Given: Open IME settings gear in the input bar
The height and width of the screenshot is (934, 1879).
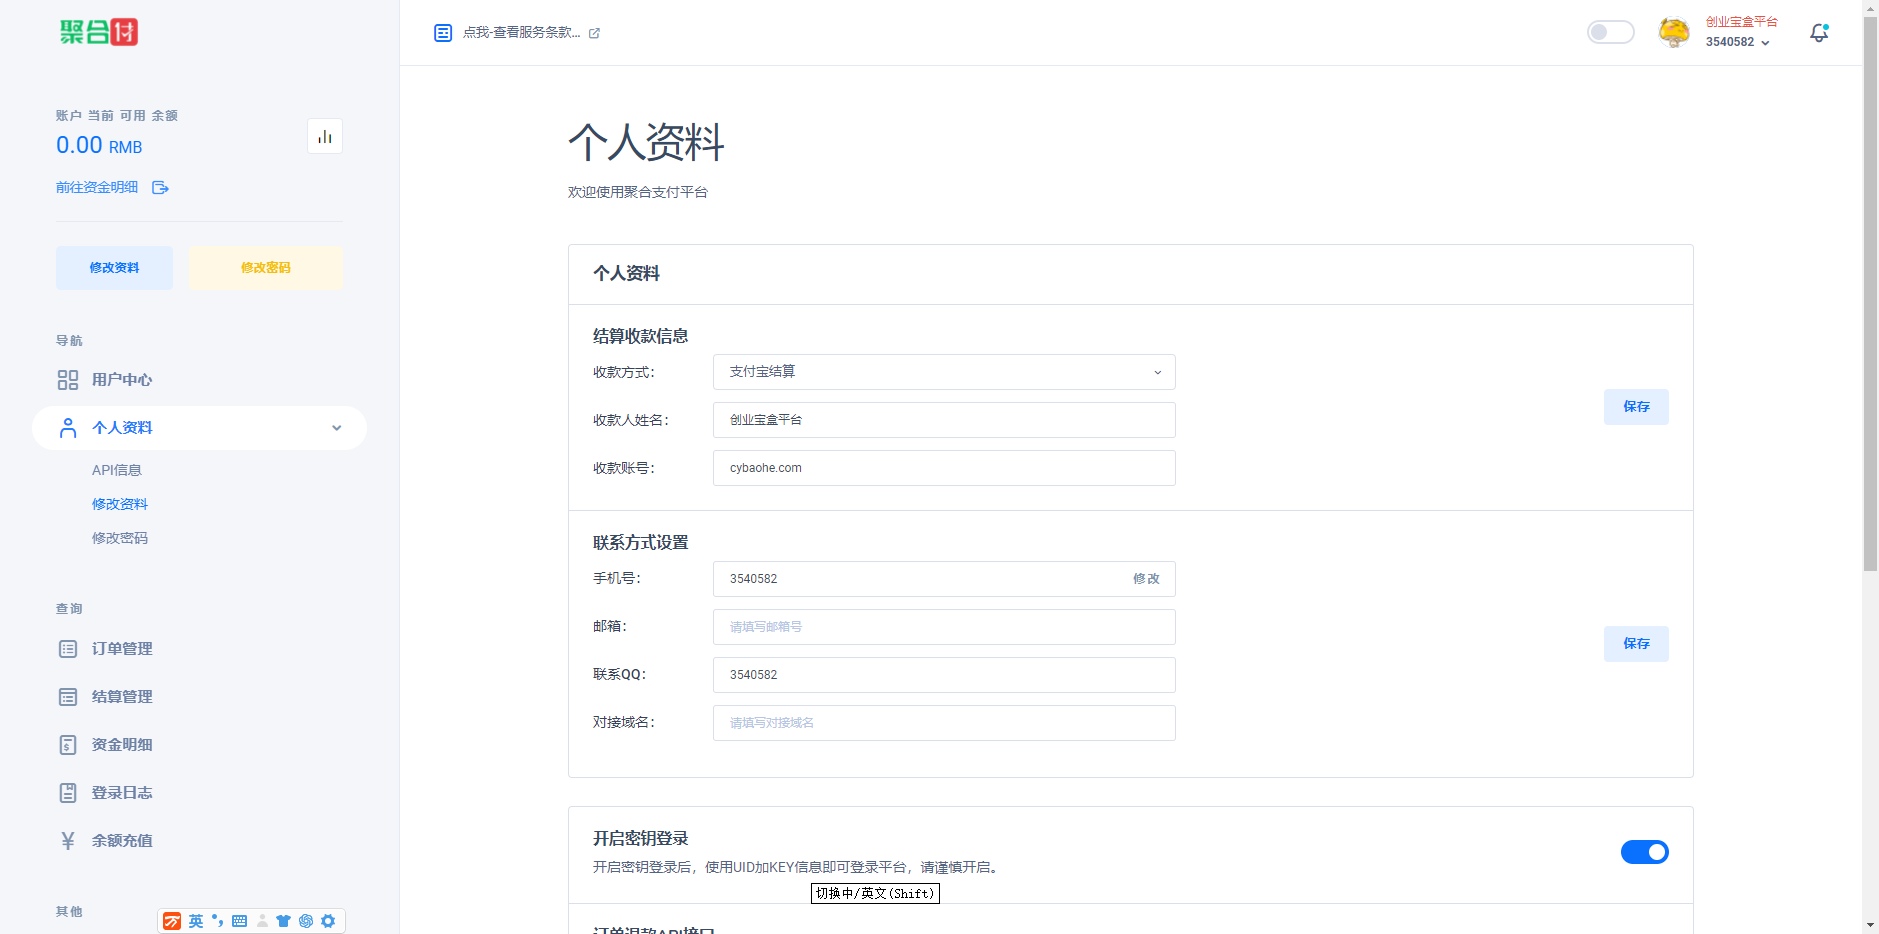Looking at the screenshot, I should [x=328, y=921].
